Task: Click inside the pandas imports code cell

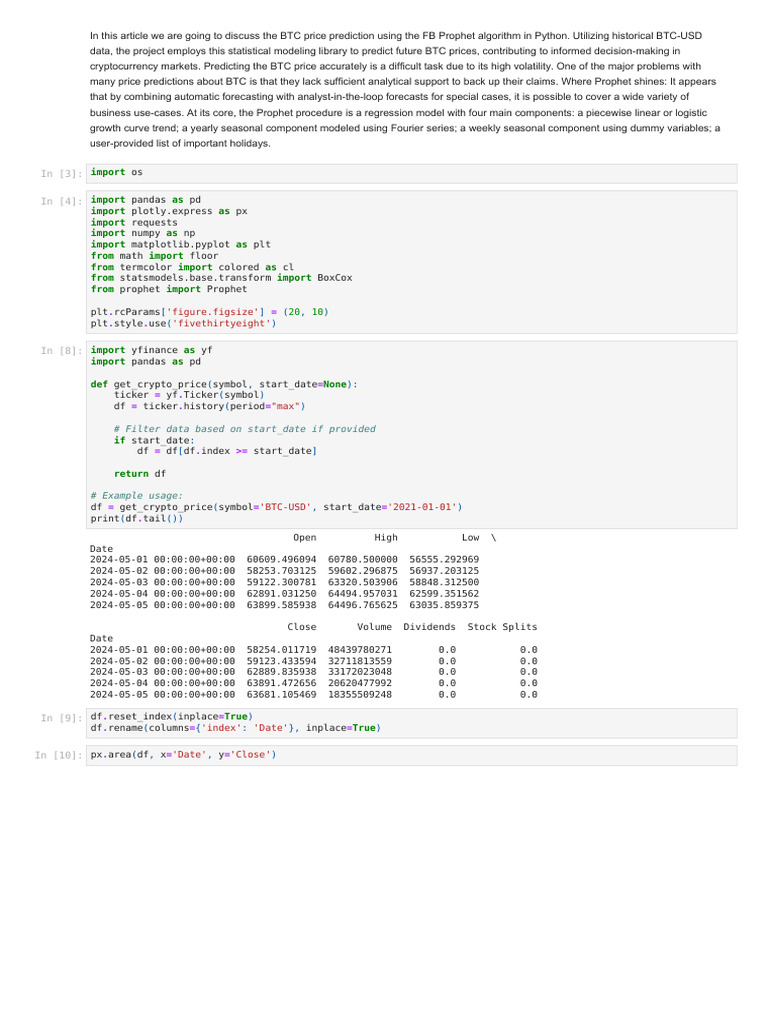Action: 411,262
